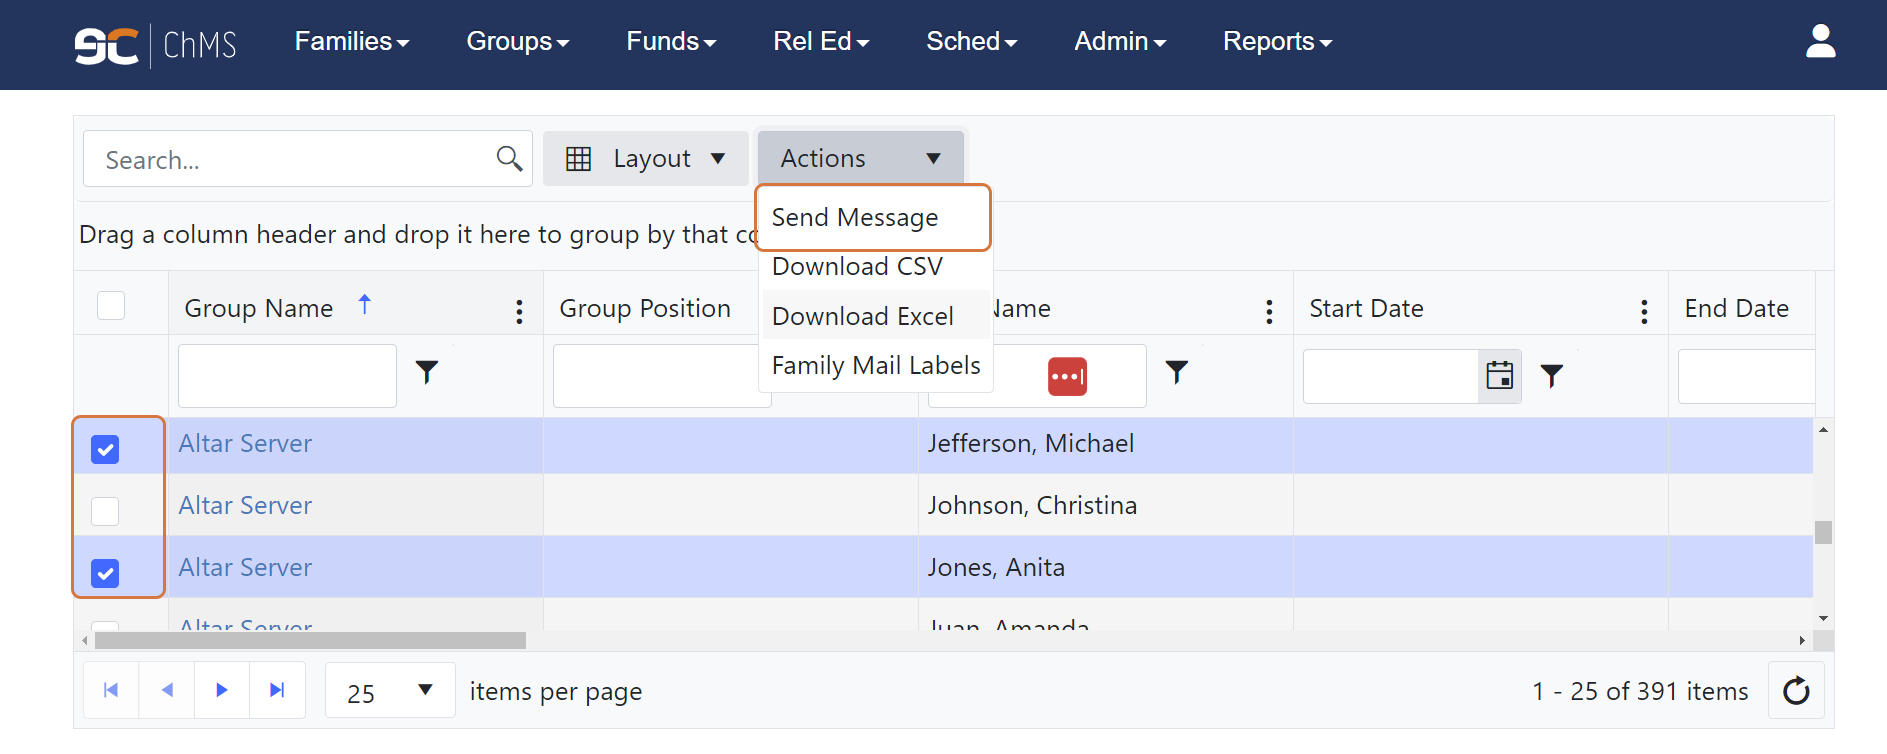The height and width of the screenshot is (754, 1887).
Task: Open the Admin dropdown menu
Action: 1120,41
